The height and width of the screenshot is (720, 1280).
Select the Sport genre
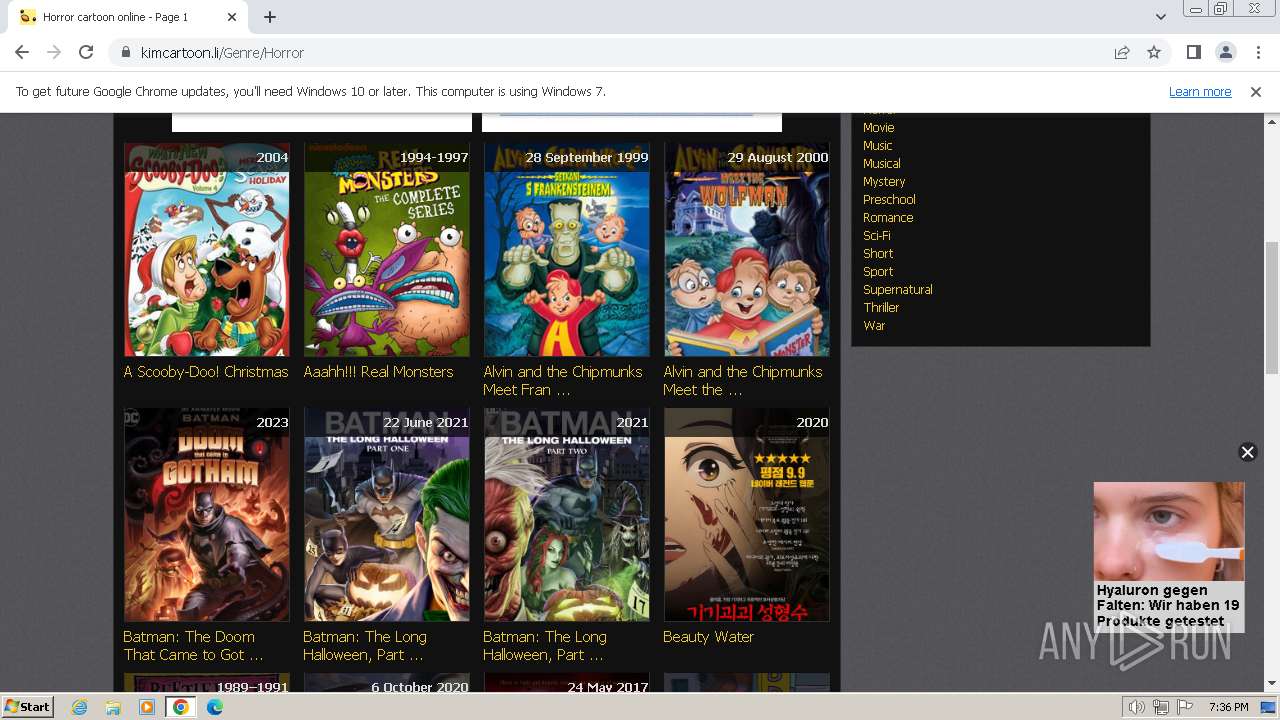pyautogui.click(x=878, y=271)
